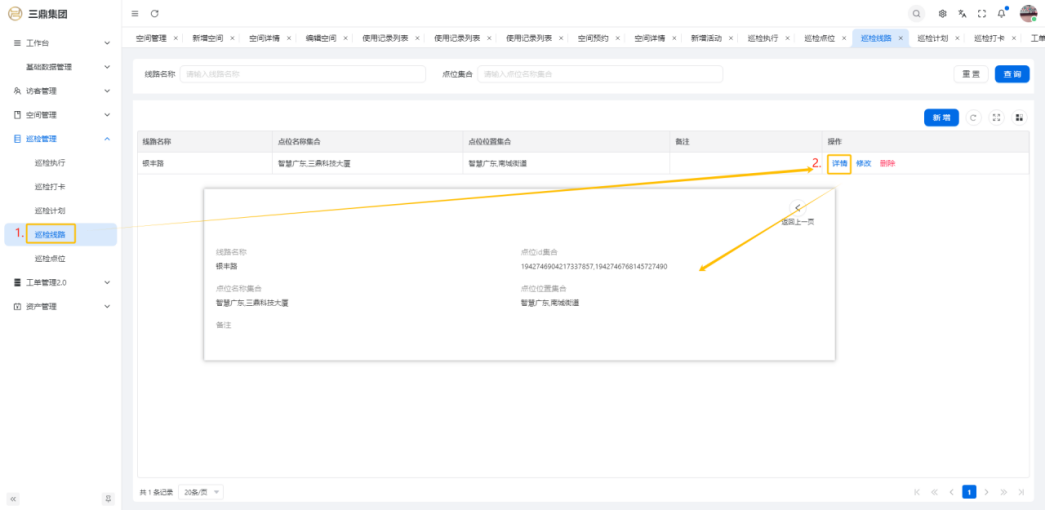Click the blue 查询 button
Viewport: 1045px width, 510px height.
tap(1012, 74)
